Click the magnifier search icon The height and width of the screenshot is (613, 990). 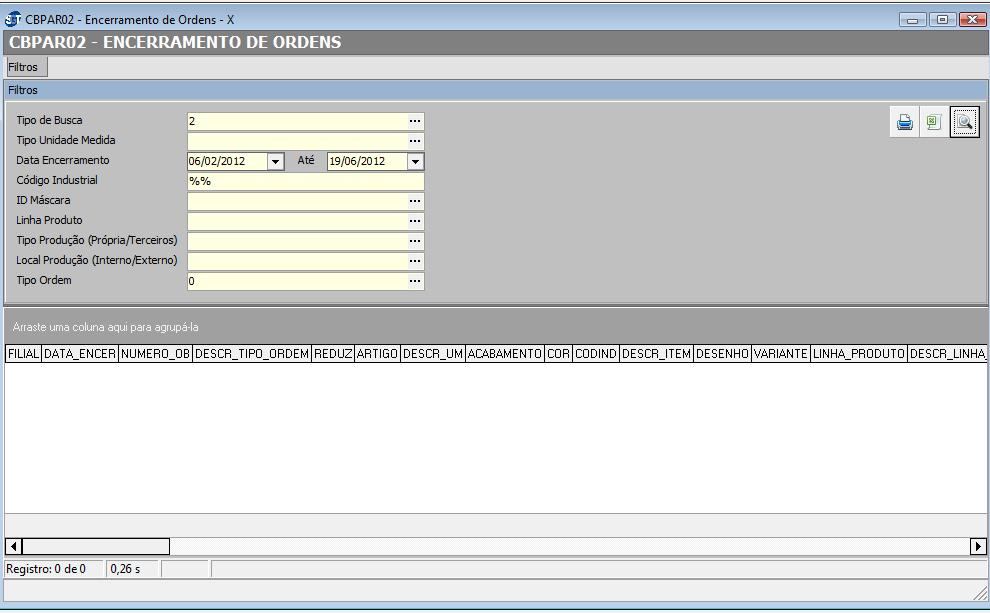tap(964, 123)
